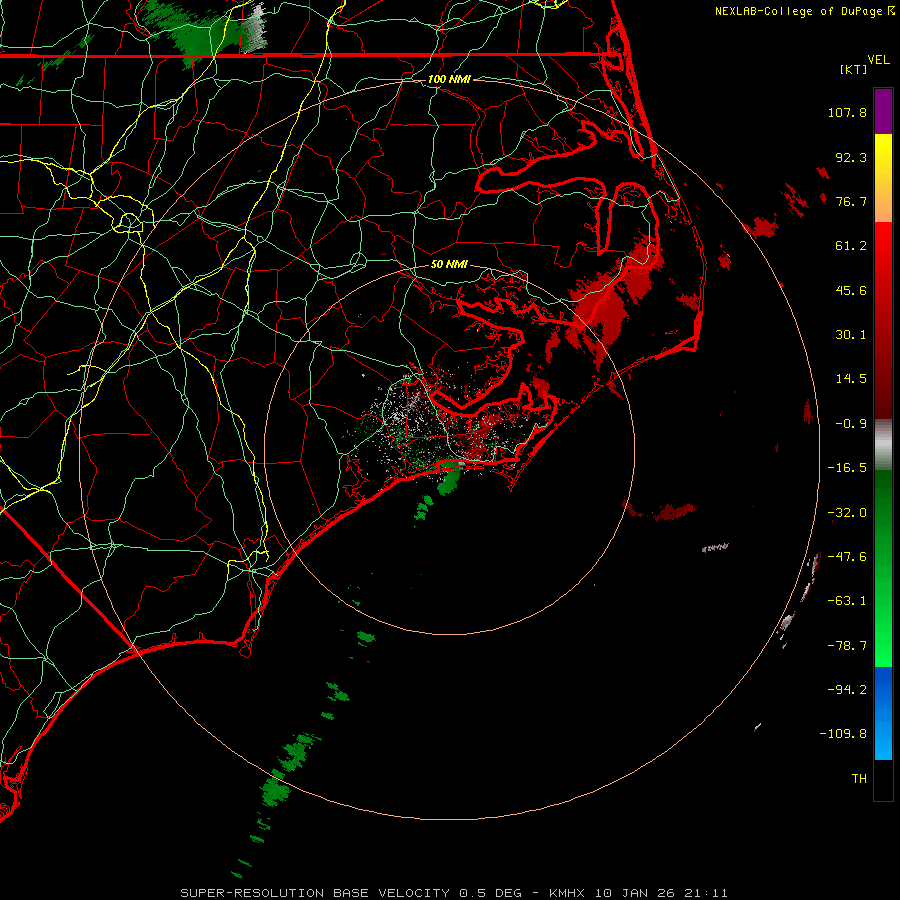Click the bottom caption: Super-Resolution Base Velocity, KMHX
This screenshot has height=900, width=900.
[453, 893]
